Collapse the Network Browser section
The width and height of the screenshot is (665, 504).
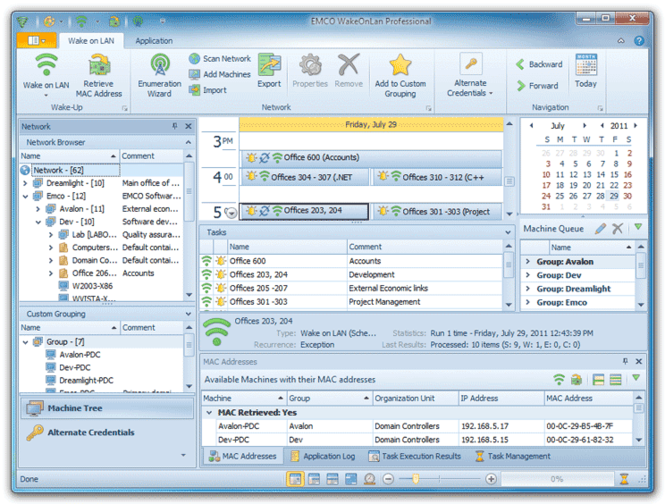click(x=188, y=142)
